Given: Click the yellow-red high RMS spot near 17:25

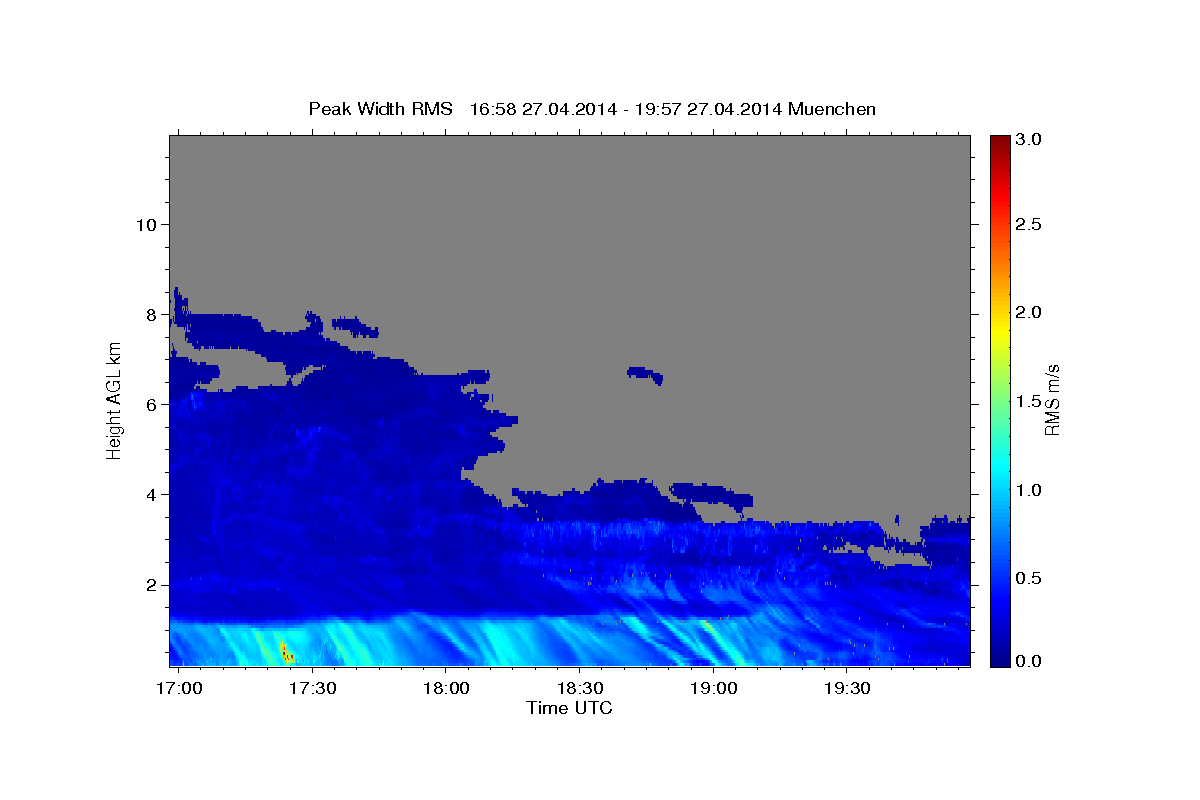Looking at the screenshot, I should [x=286, y=653].
